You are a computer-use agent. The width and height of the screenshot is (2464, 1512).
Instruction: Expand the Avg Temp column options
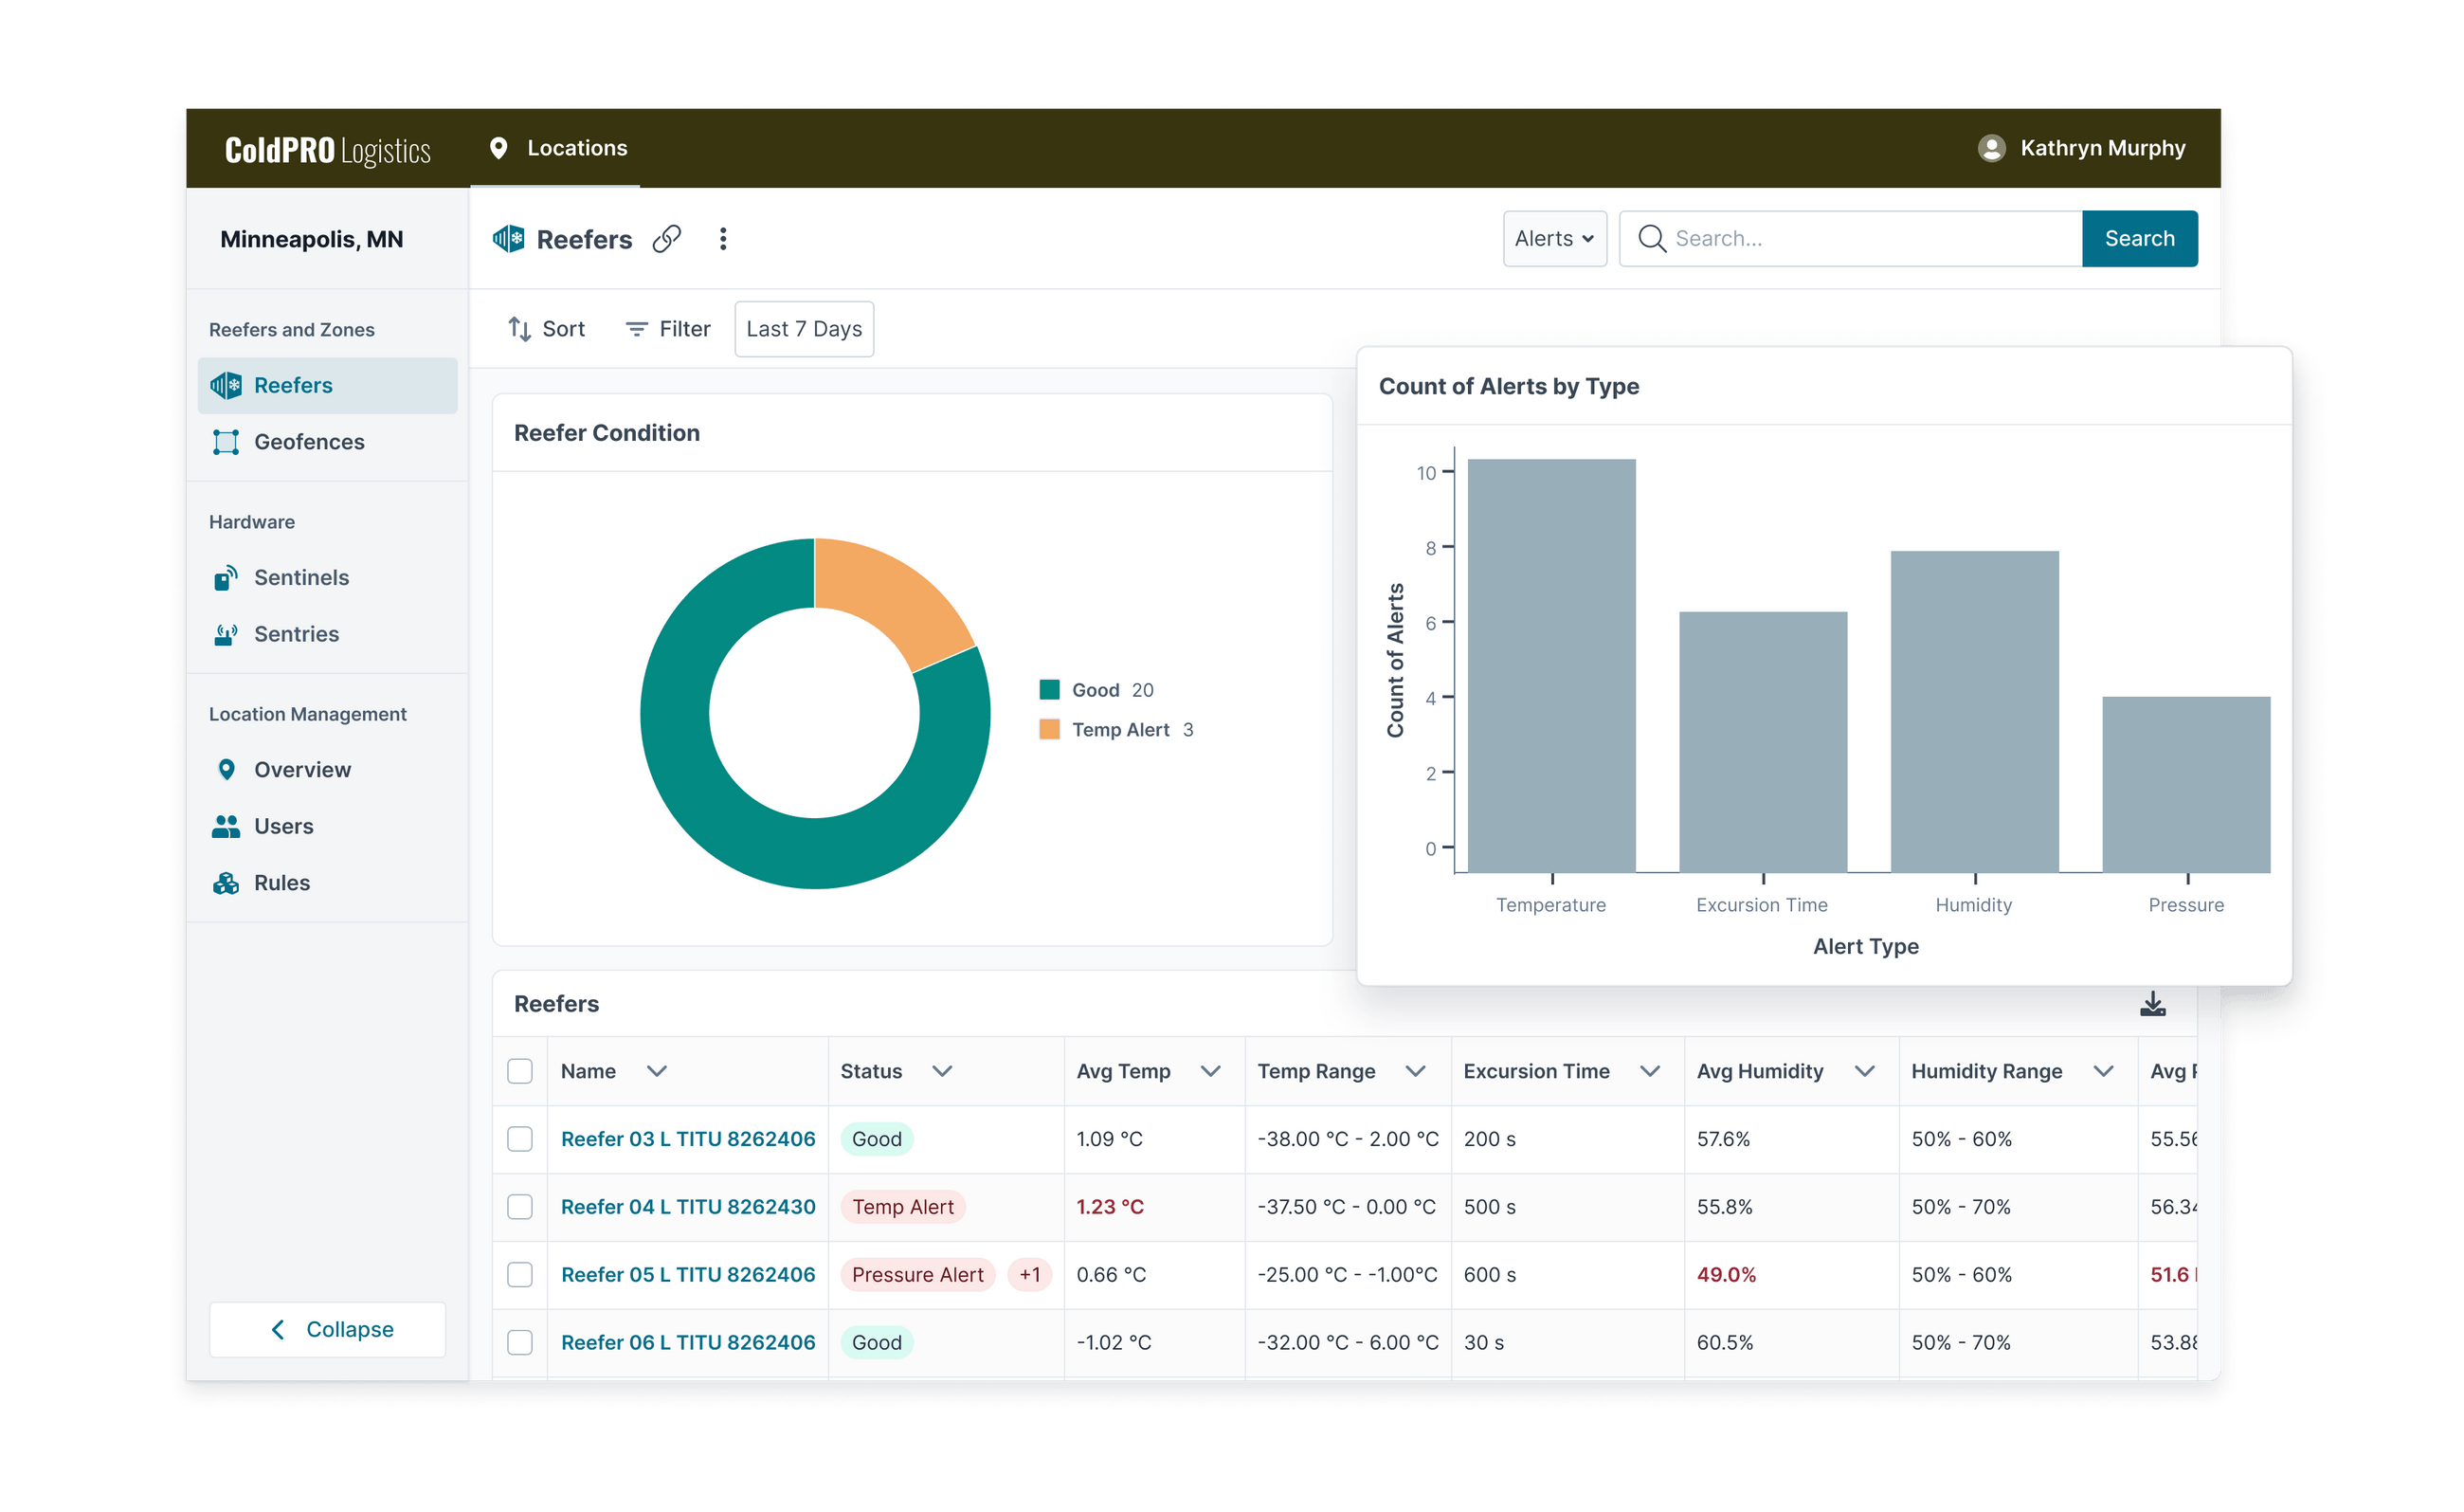1213,1071
